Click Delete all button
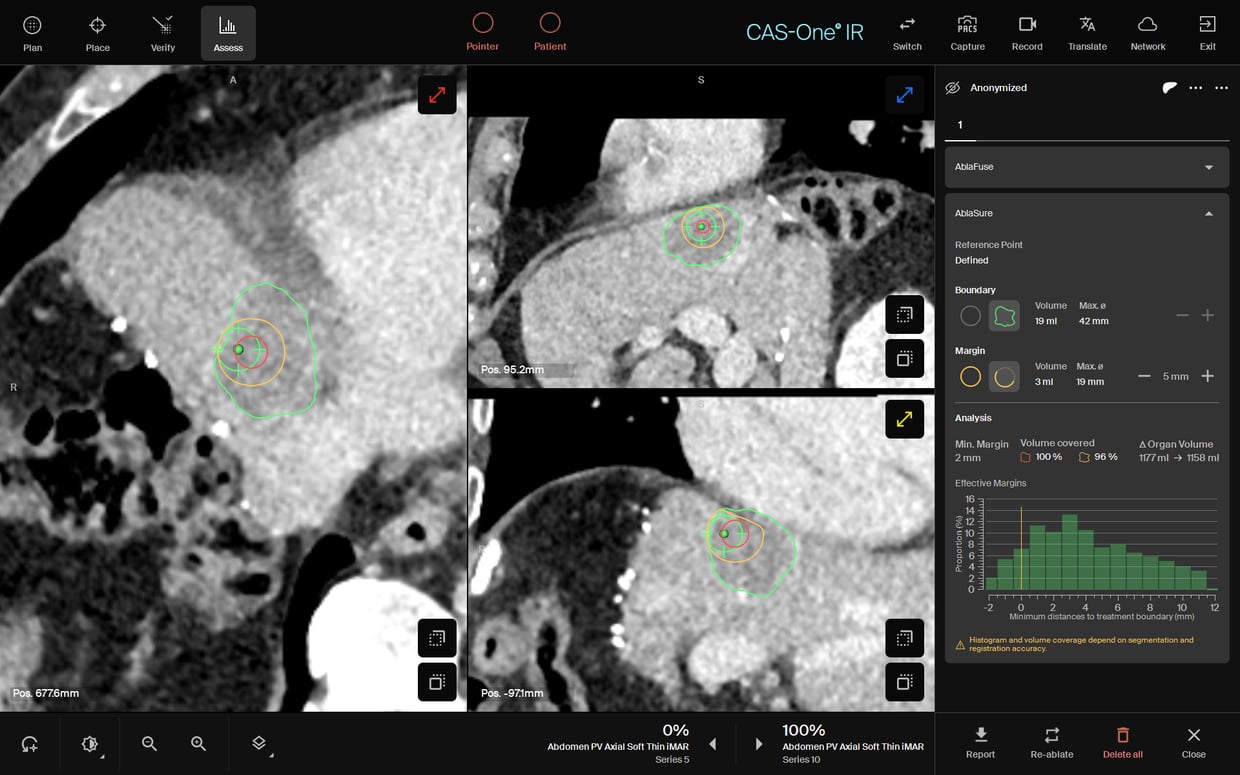 coord(1122,742)
